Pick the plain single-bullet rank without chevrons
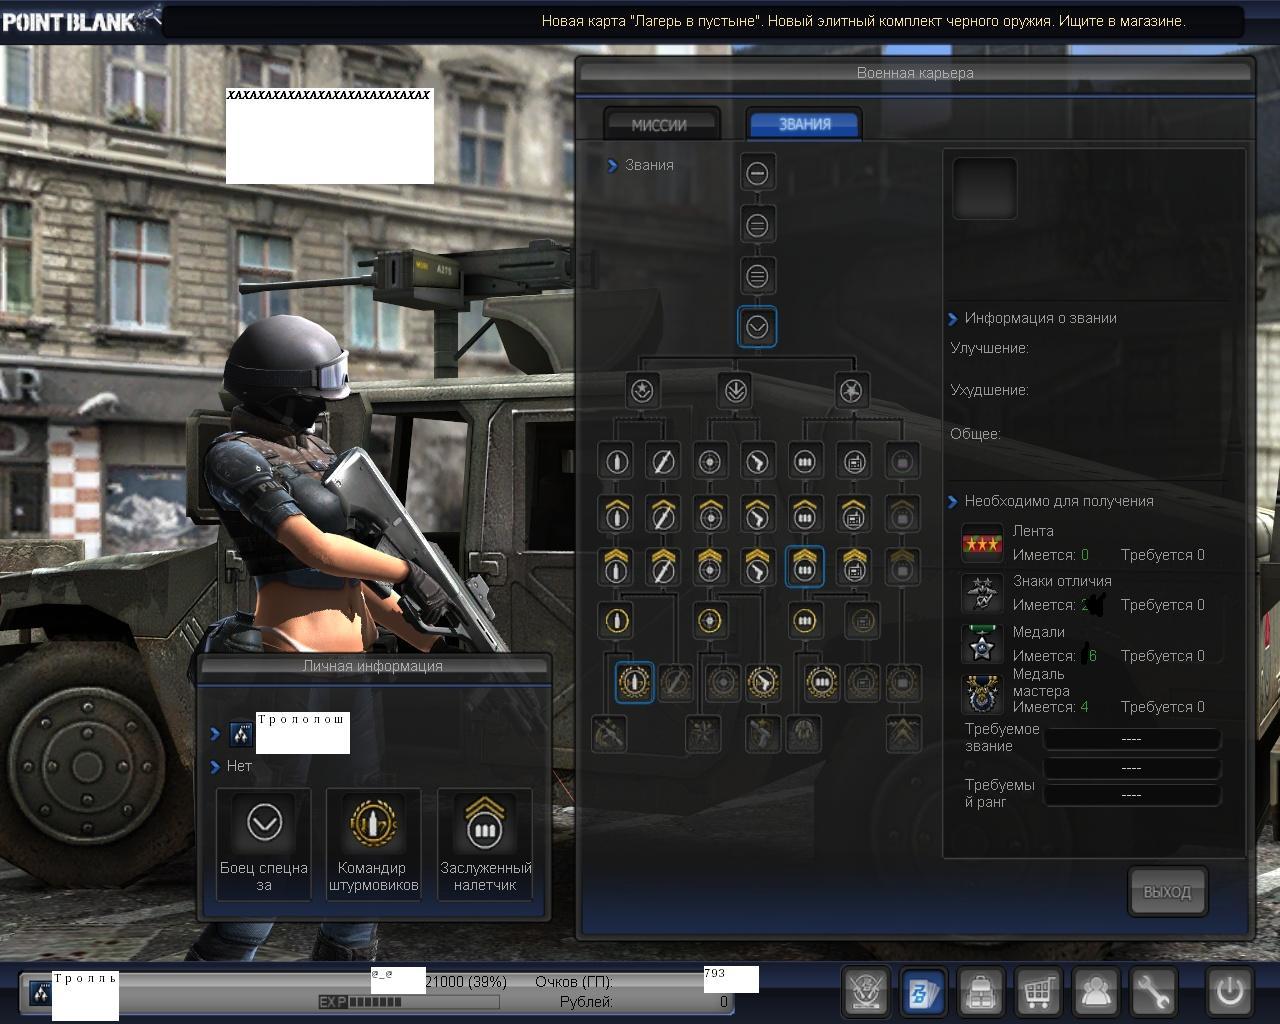Screen dimensions: 1280x1024 click(x=616, y=462)
